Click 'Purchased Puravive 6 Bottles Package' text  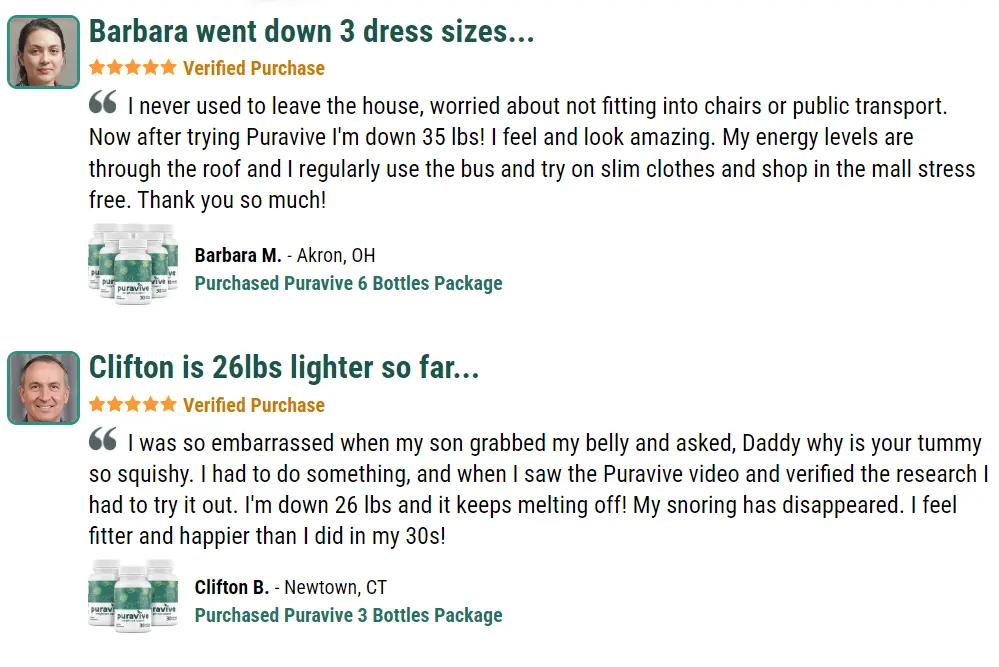click(x=349, y=283)
